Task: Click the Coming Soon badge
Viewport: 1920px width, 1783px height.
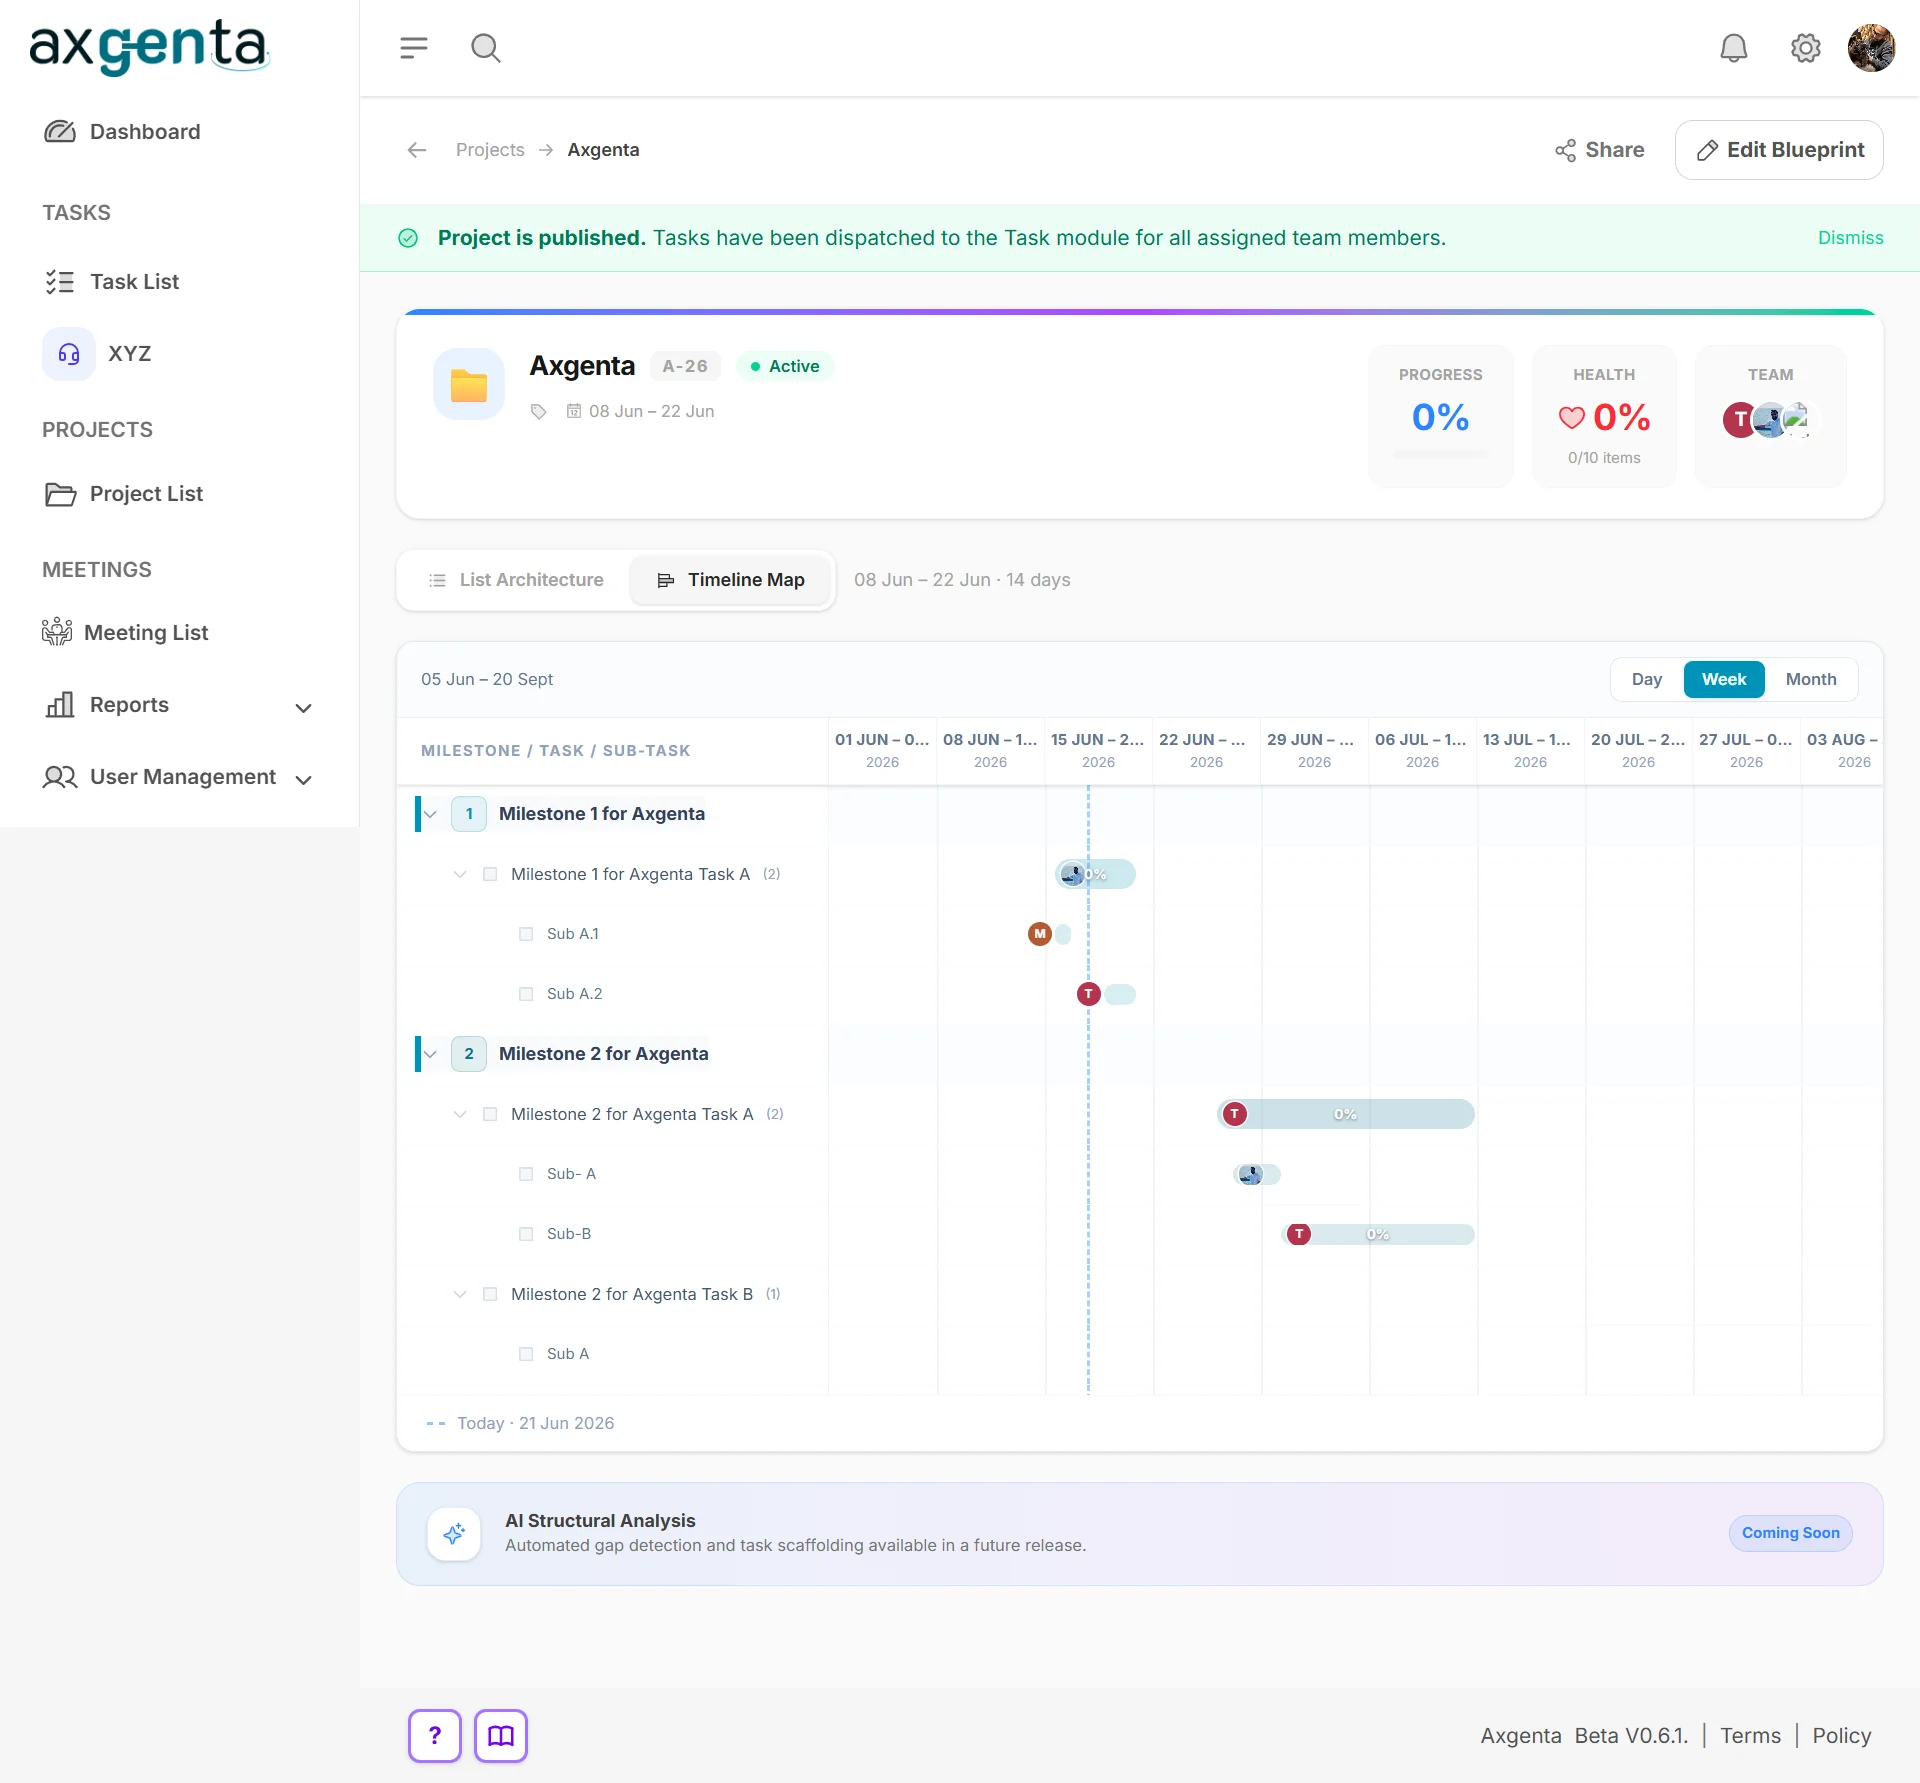Action: [1790, 1533]
